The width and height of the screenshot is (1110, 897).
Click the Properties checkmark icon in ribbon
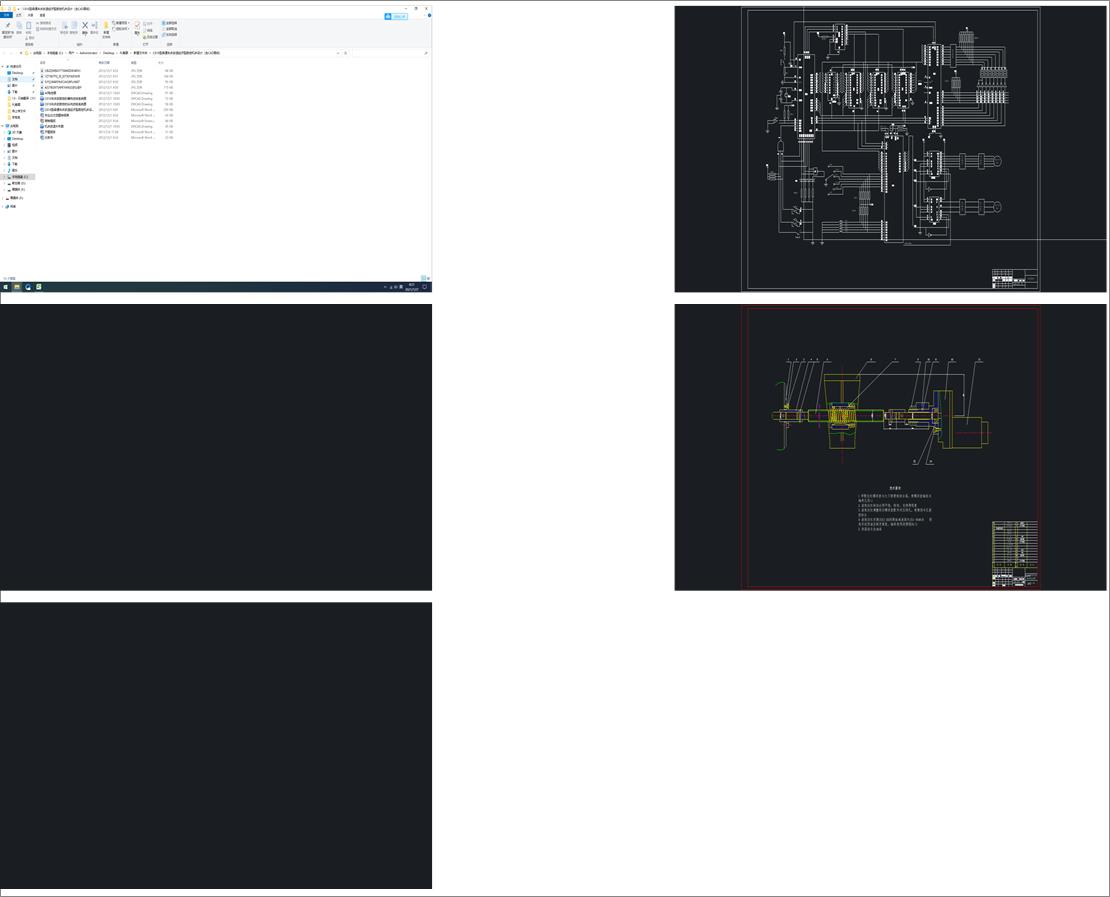pos(137,25)
